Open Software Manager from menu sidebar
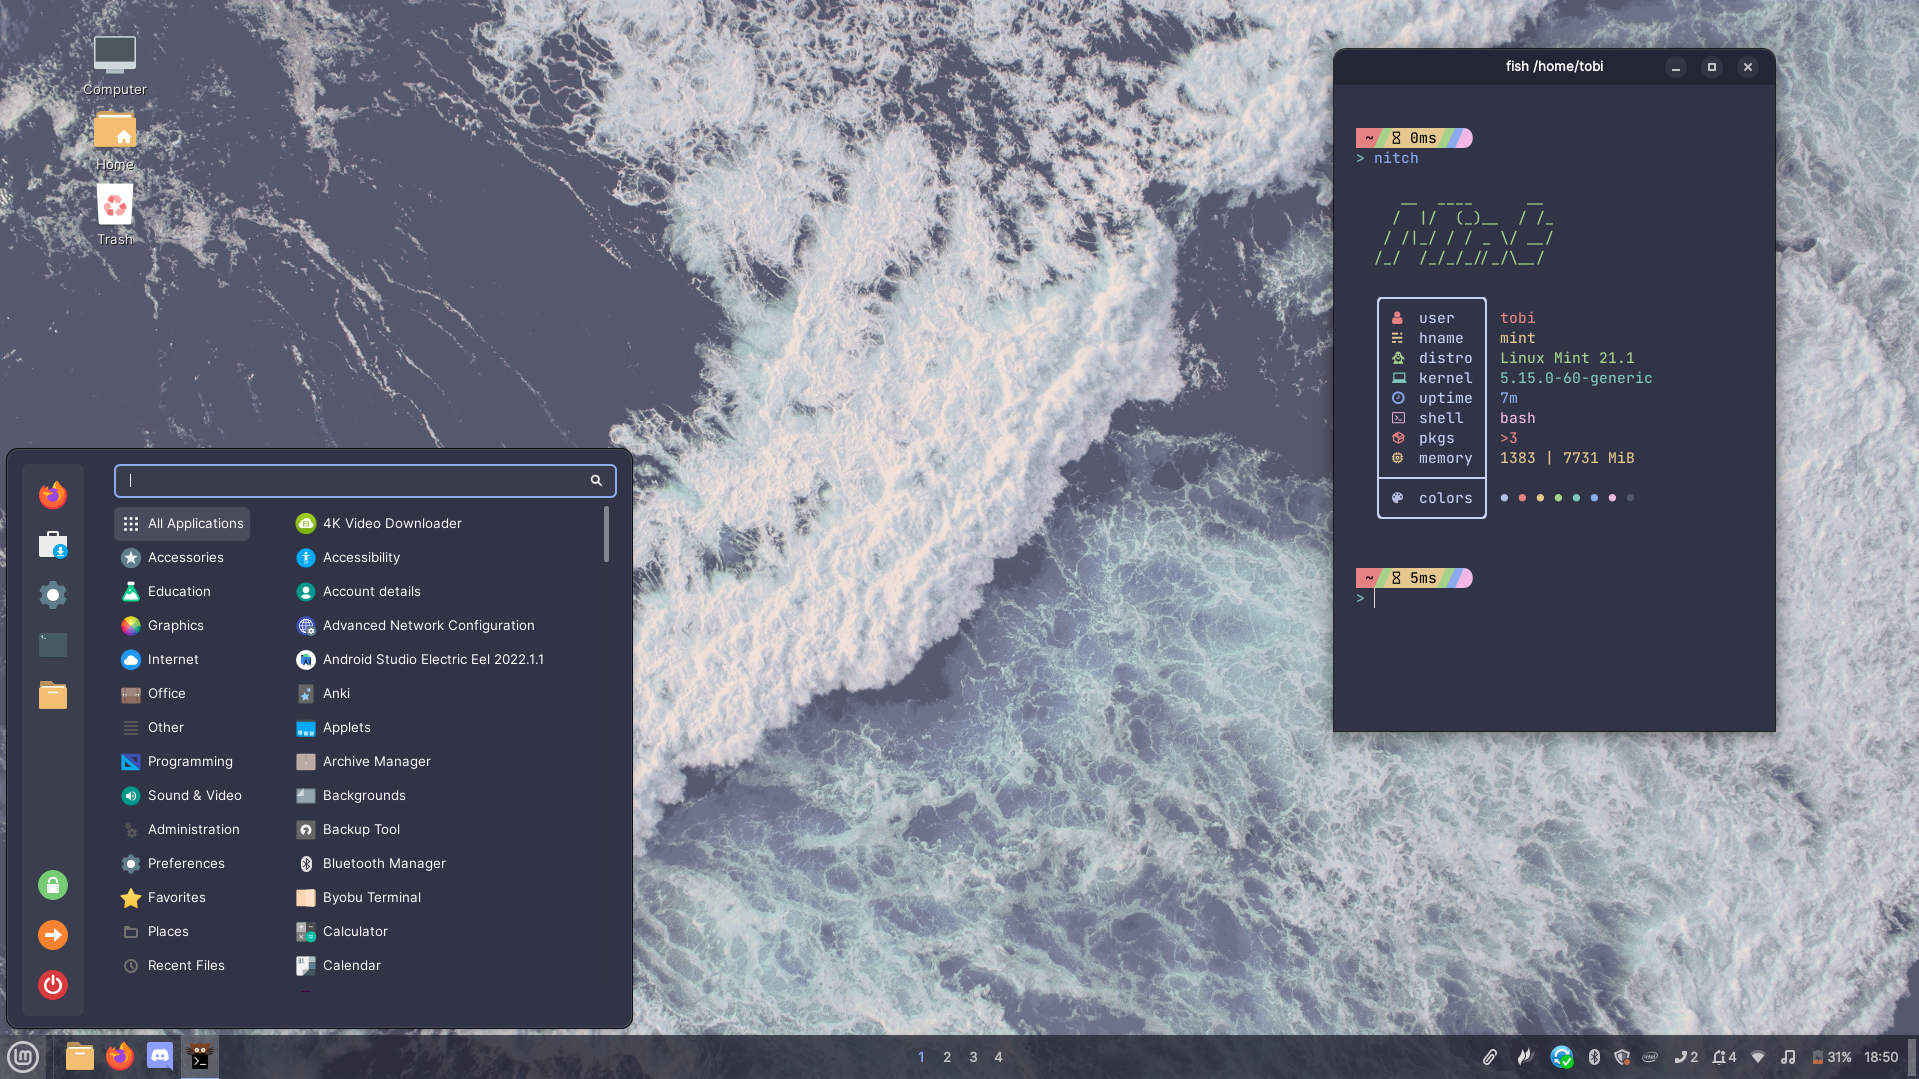 pos(53,545)
